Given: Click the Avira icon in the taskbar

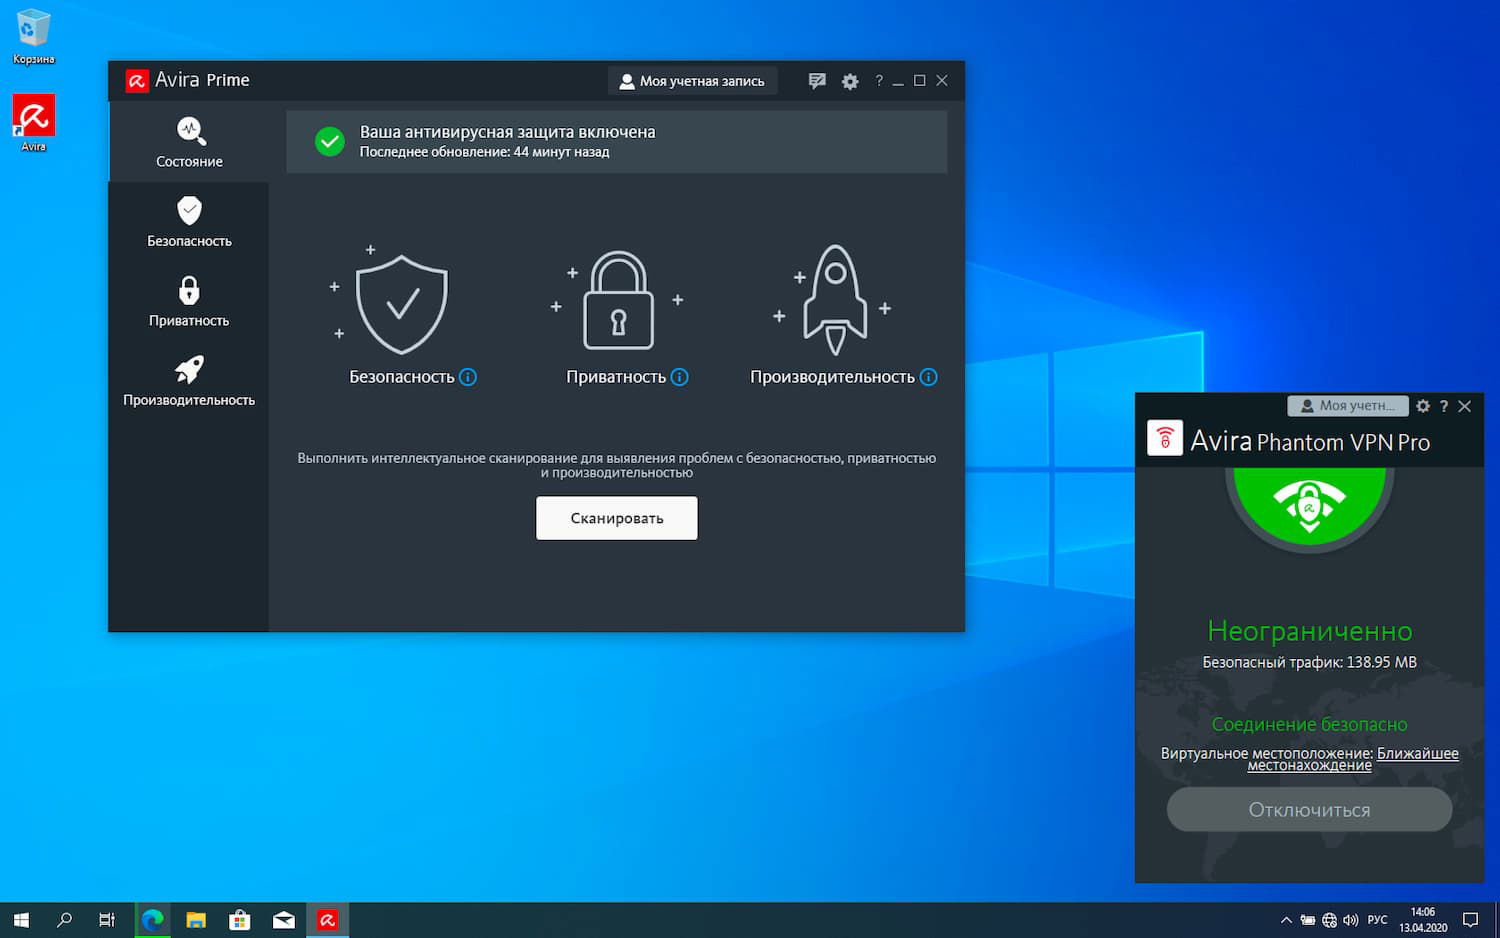Looking at the screenshot, I should [328, 918].
